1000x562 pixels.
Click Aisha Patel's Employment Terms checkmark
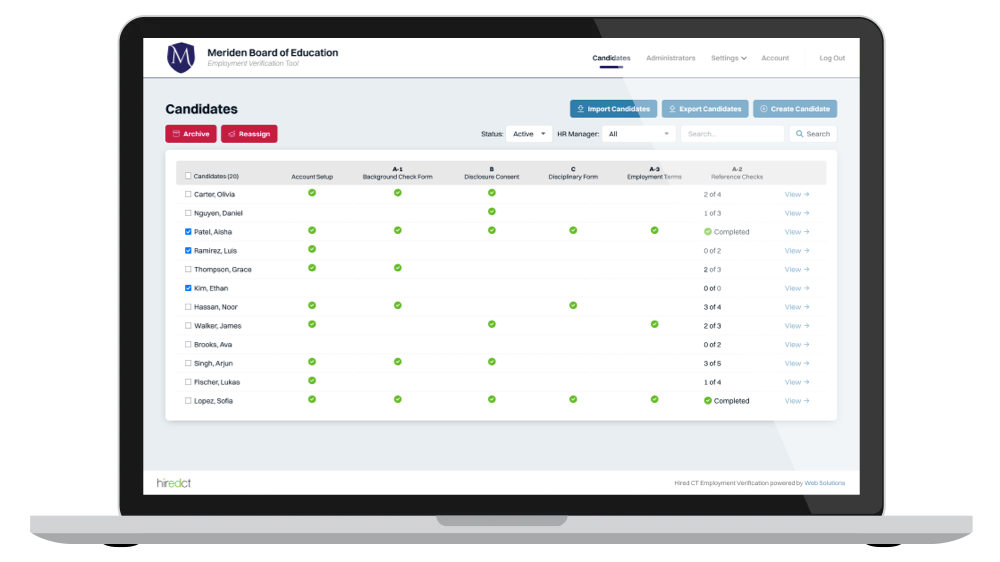pyautogui.click(x=654, y=230)
